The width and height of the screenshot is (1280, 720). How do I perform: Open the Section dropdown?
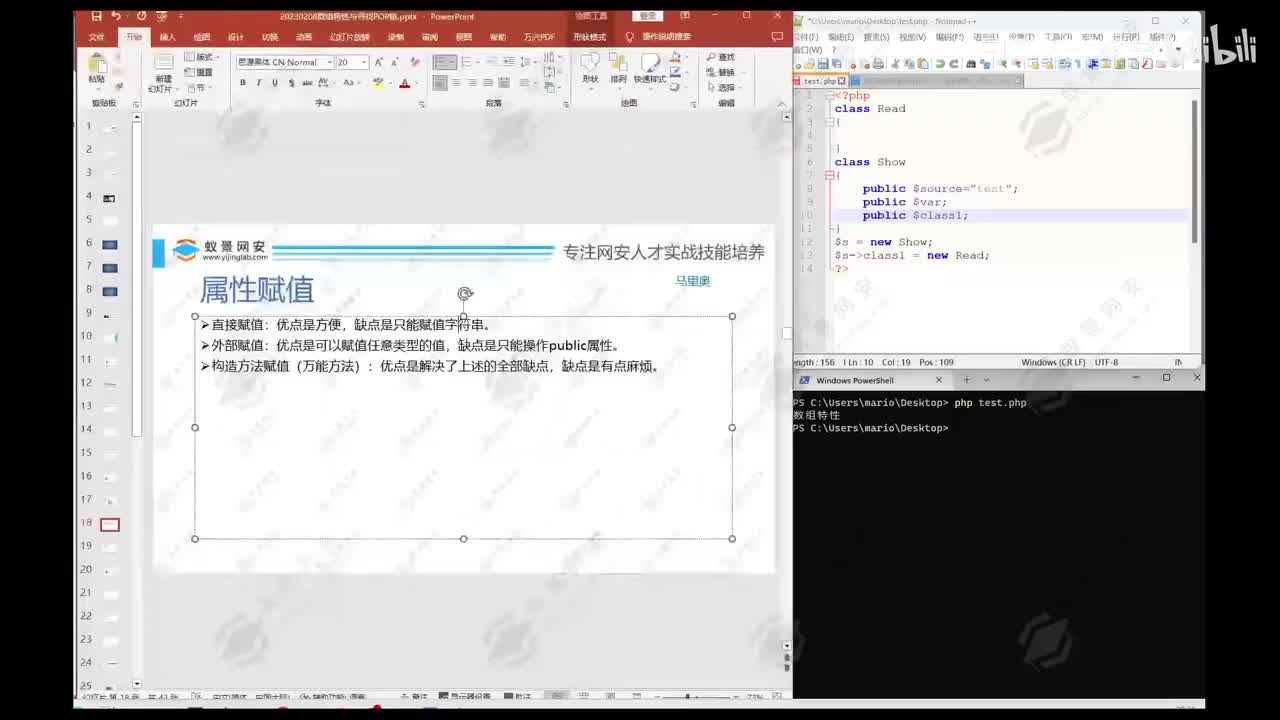click(198, 87)
